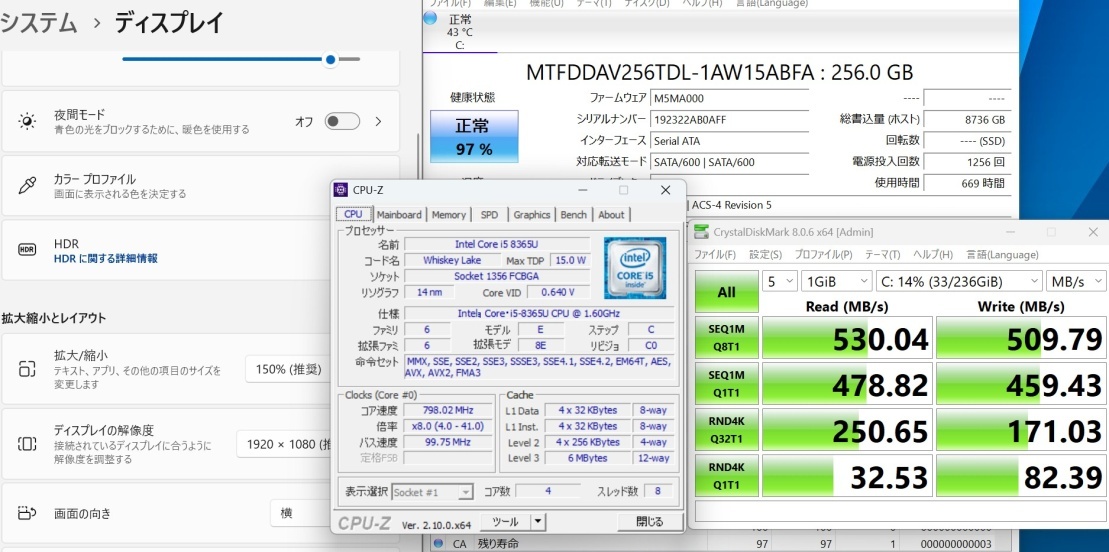
Task: Click the display resolution icon
Action: [x=27, y=444]
